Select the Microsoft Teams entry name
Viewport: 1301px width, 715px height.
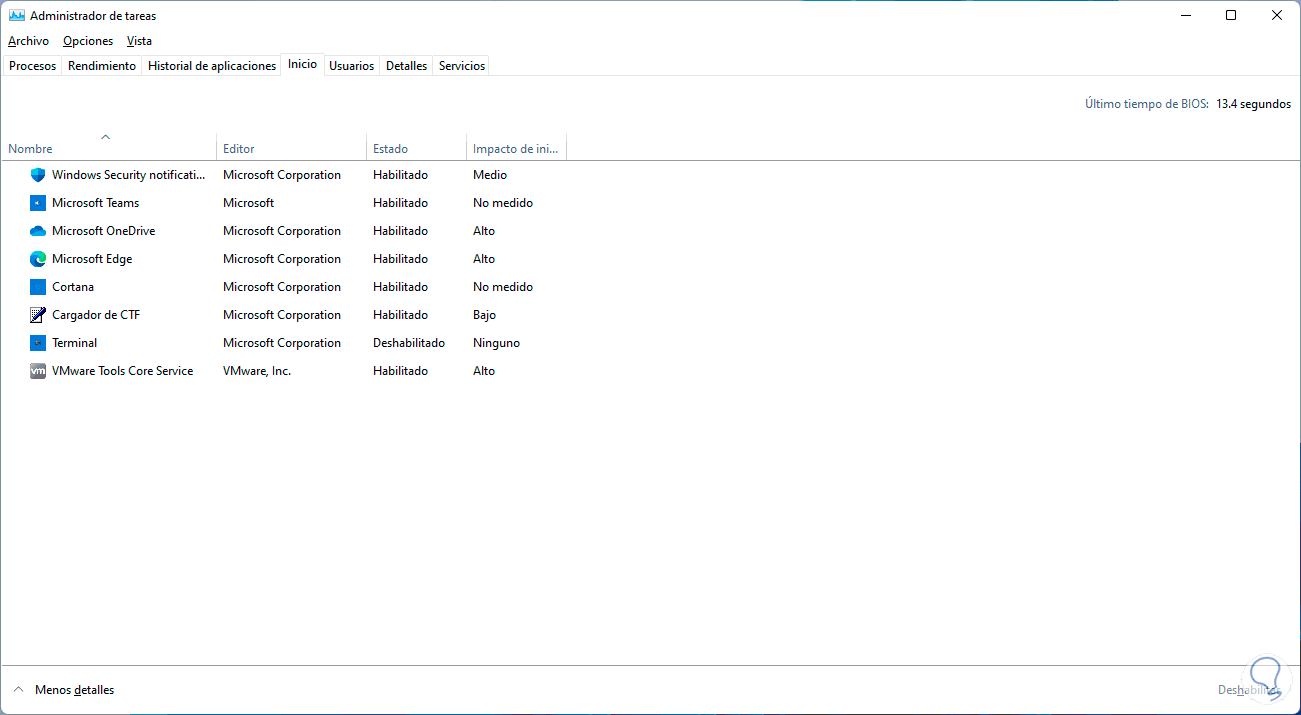pyautogui.click(x=95, y=203)
